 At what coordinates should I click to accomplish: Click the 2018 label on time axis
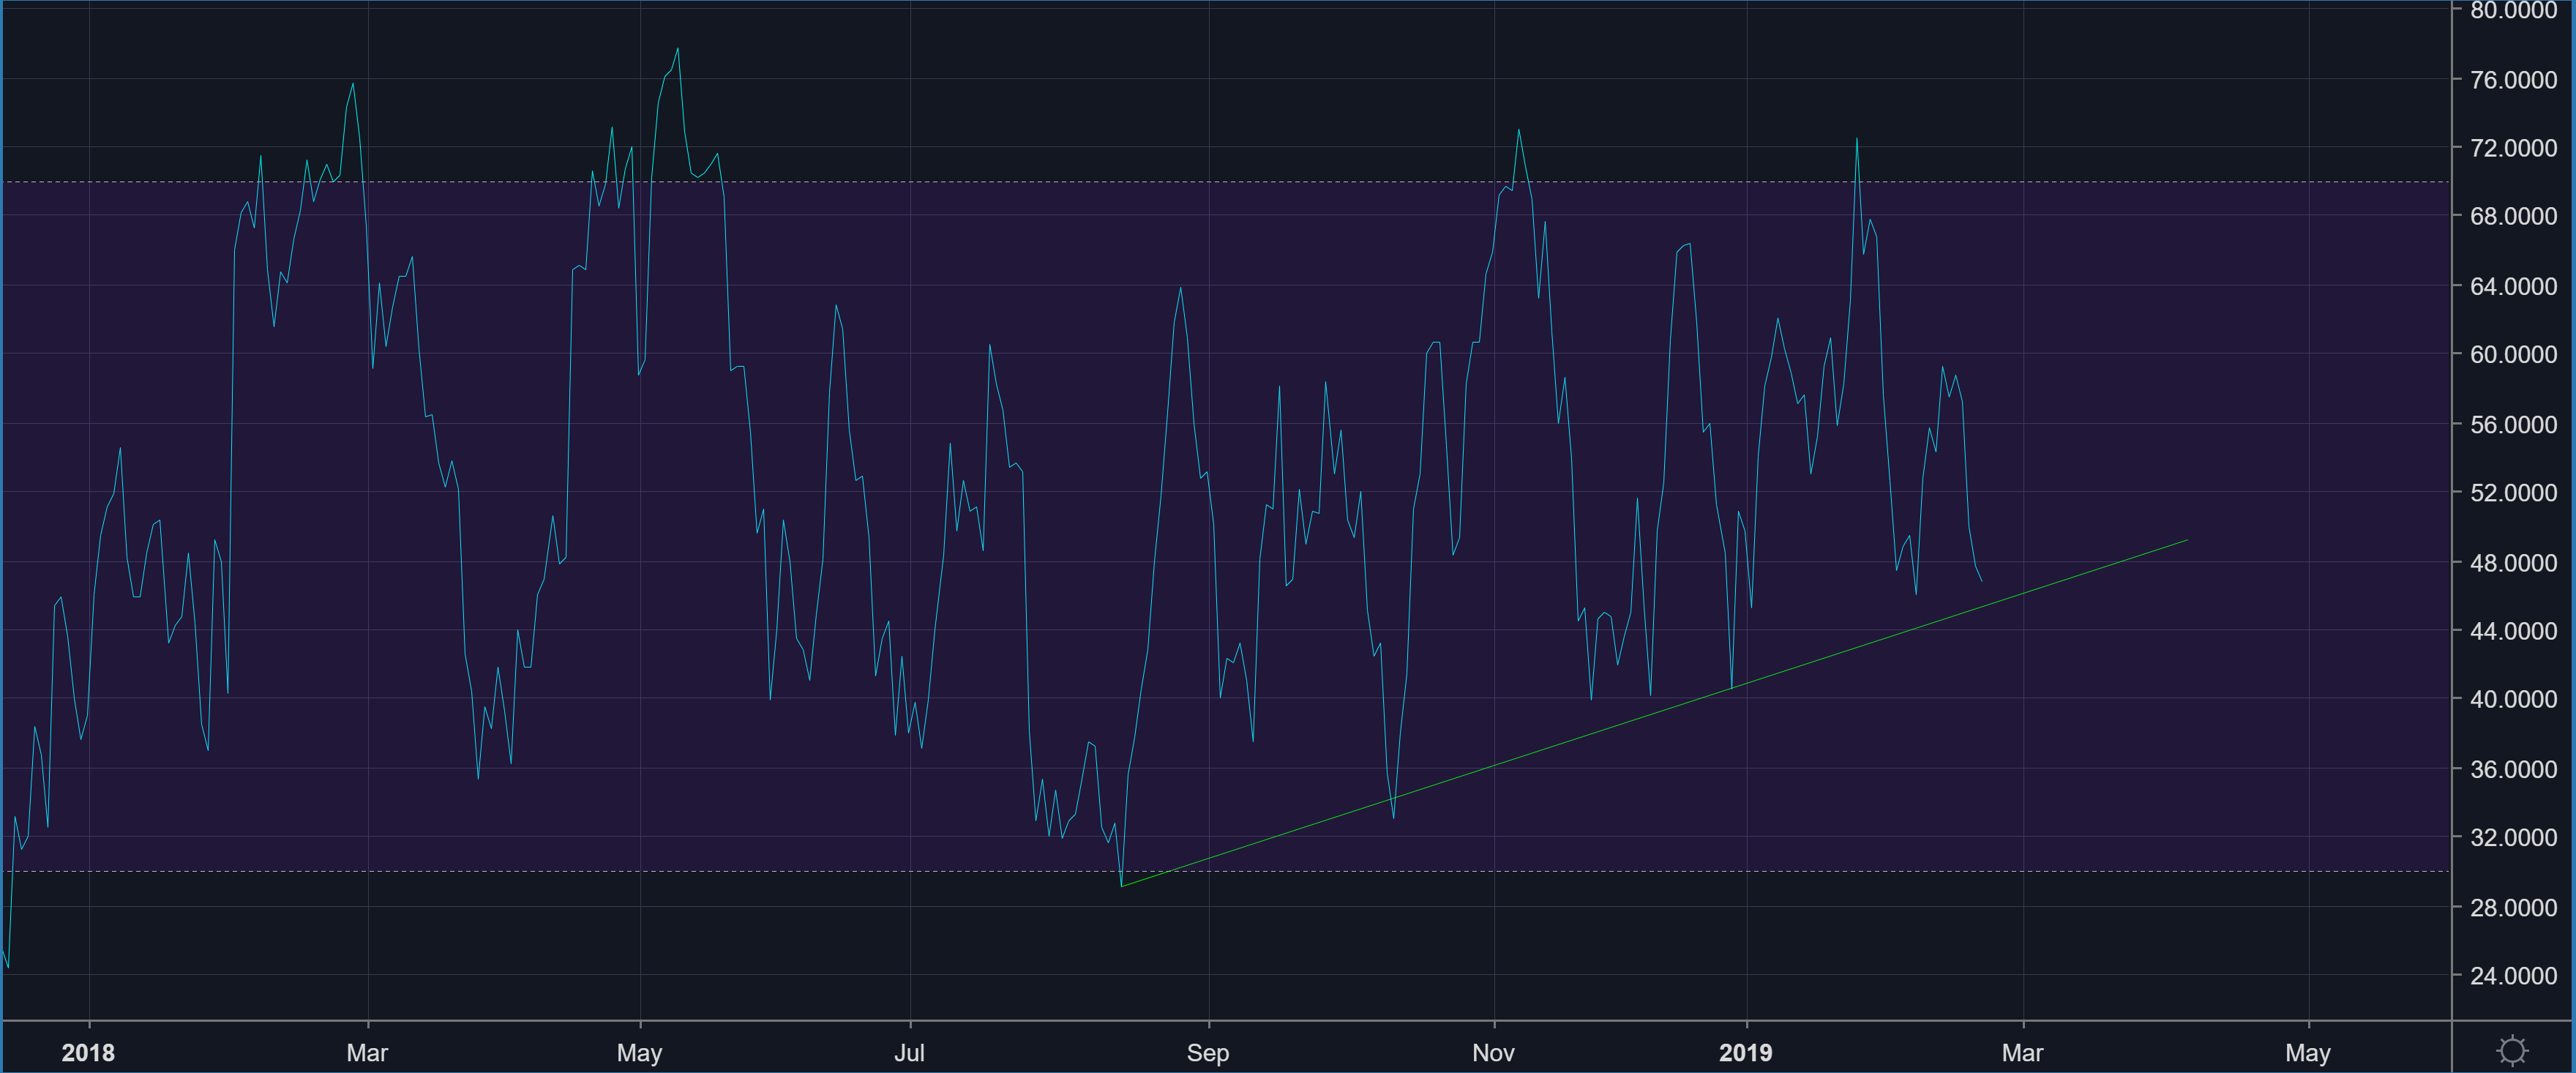click(x=88, y=1052)
